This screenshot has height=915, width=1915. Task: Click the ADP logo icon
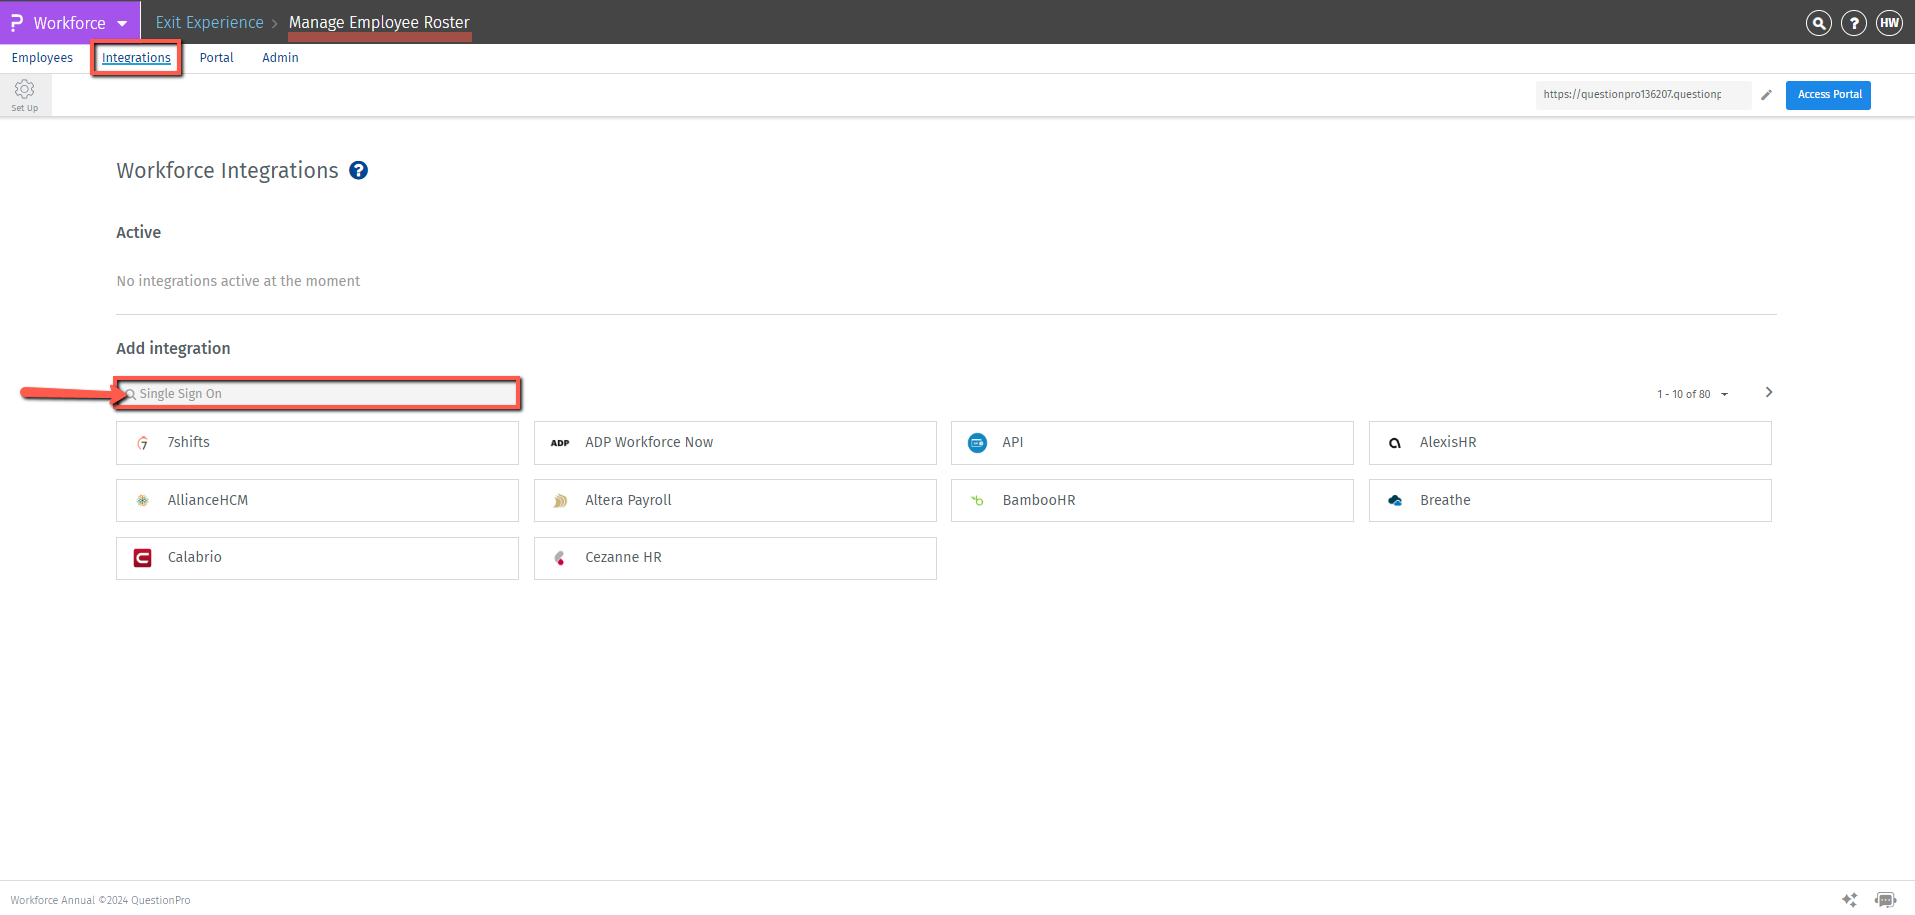[560, 443]
